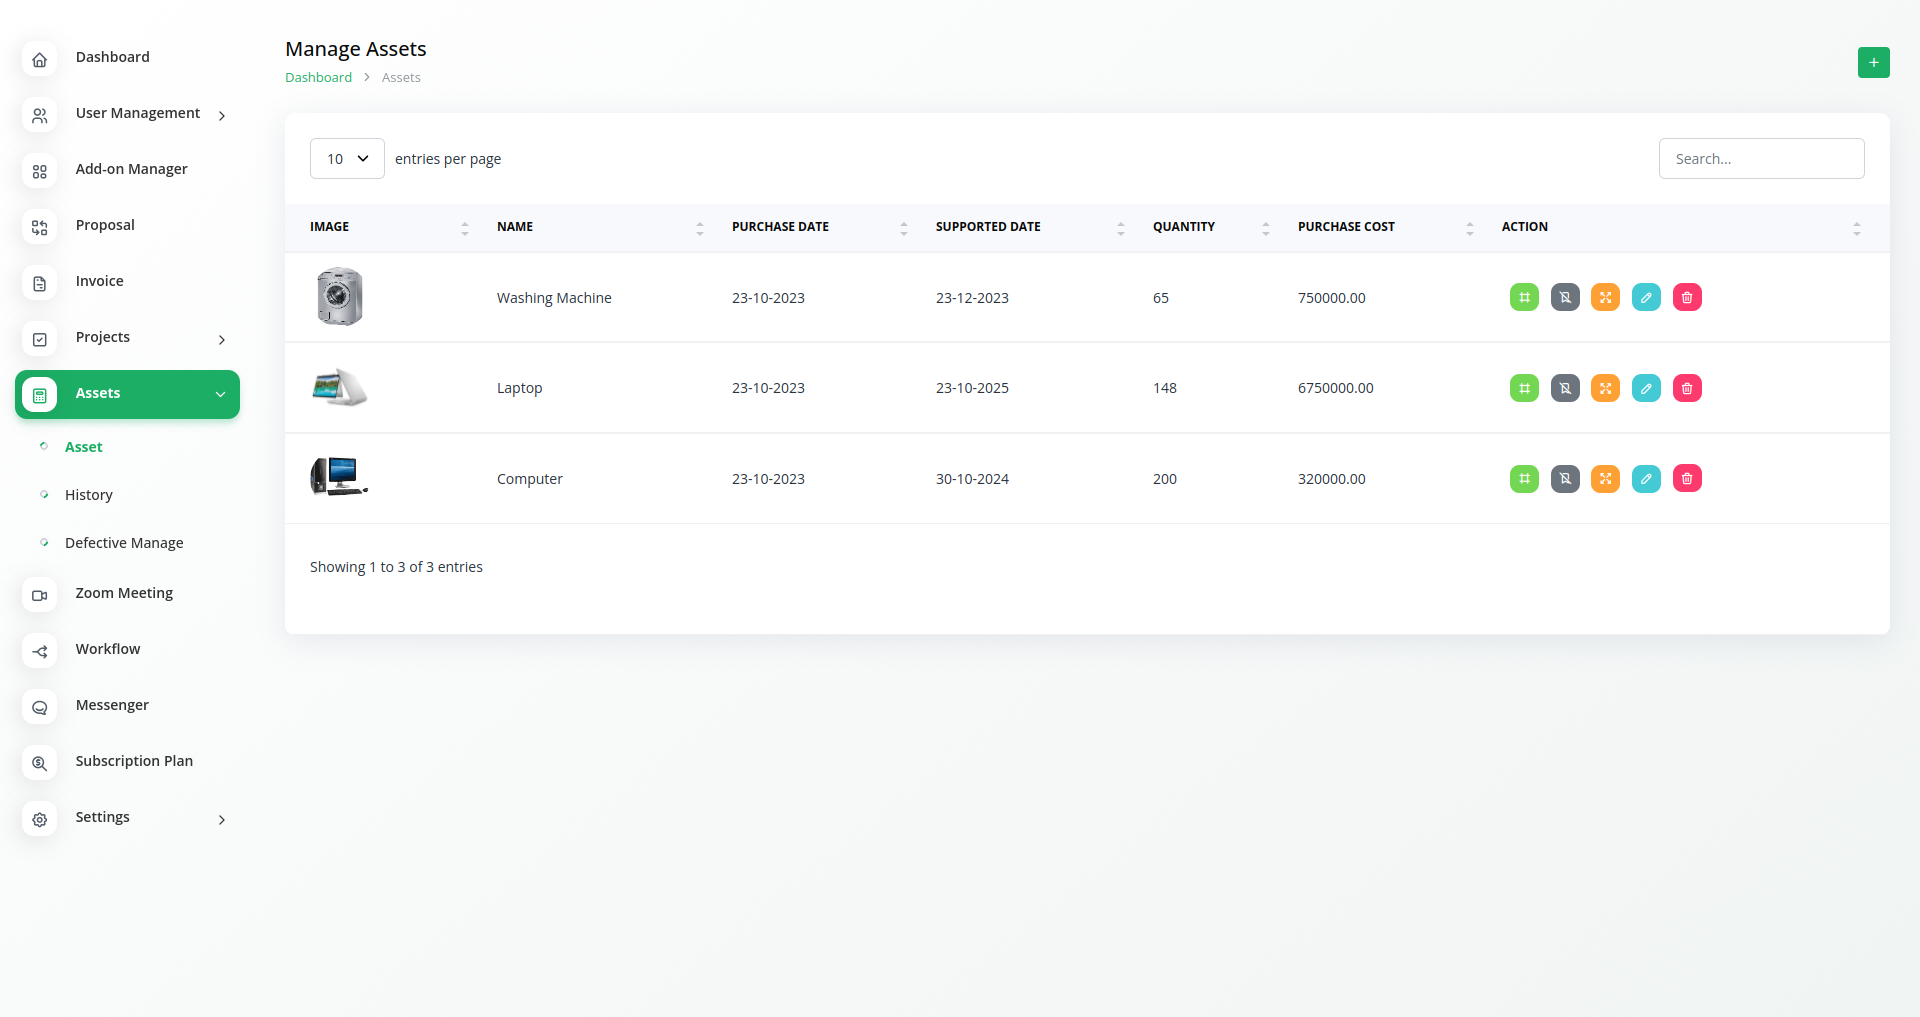
Task: Click the green add asset plus button
Action: (x=1873, y=62)
